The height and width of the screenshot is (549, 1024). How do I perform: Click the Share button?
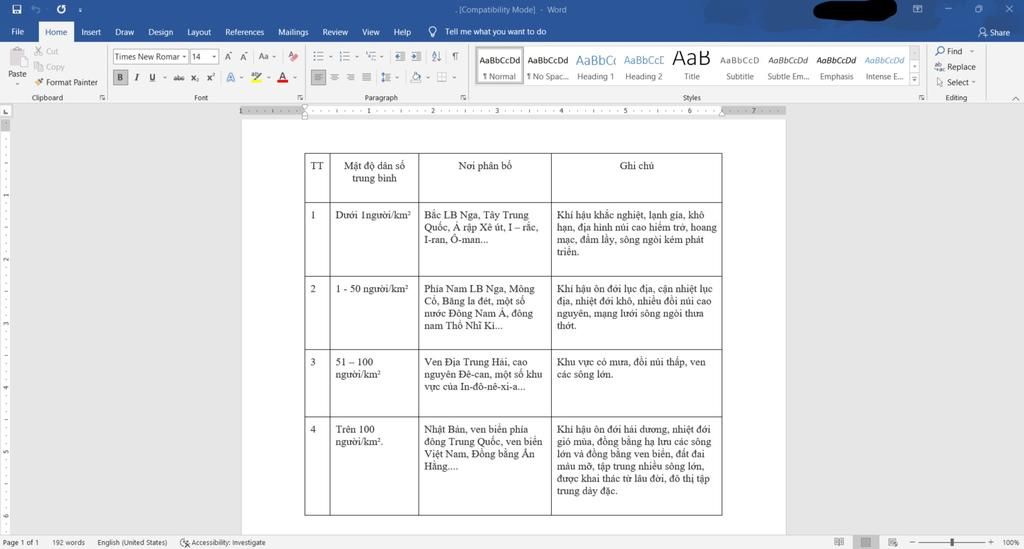[994, 32]
